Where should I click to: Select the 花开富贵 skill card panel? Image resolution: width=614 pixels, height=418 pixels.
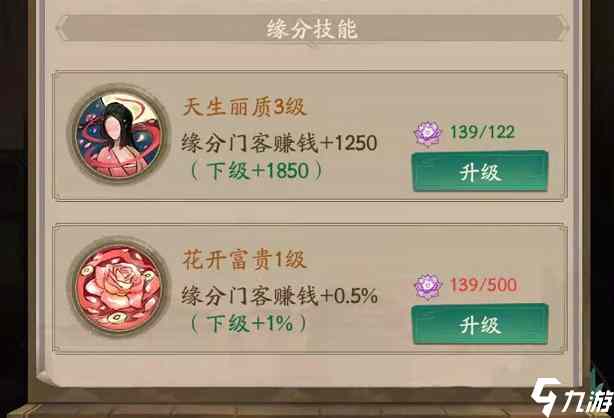pos(310,289)
